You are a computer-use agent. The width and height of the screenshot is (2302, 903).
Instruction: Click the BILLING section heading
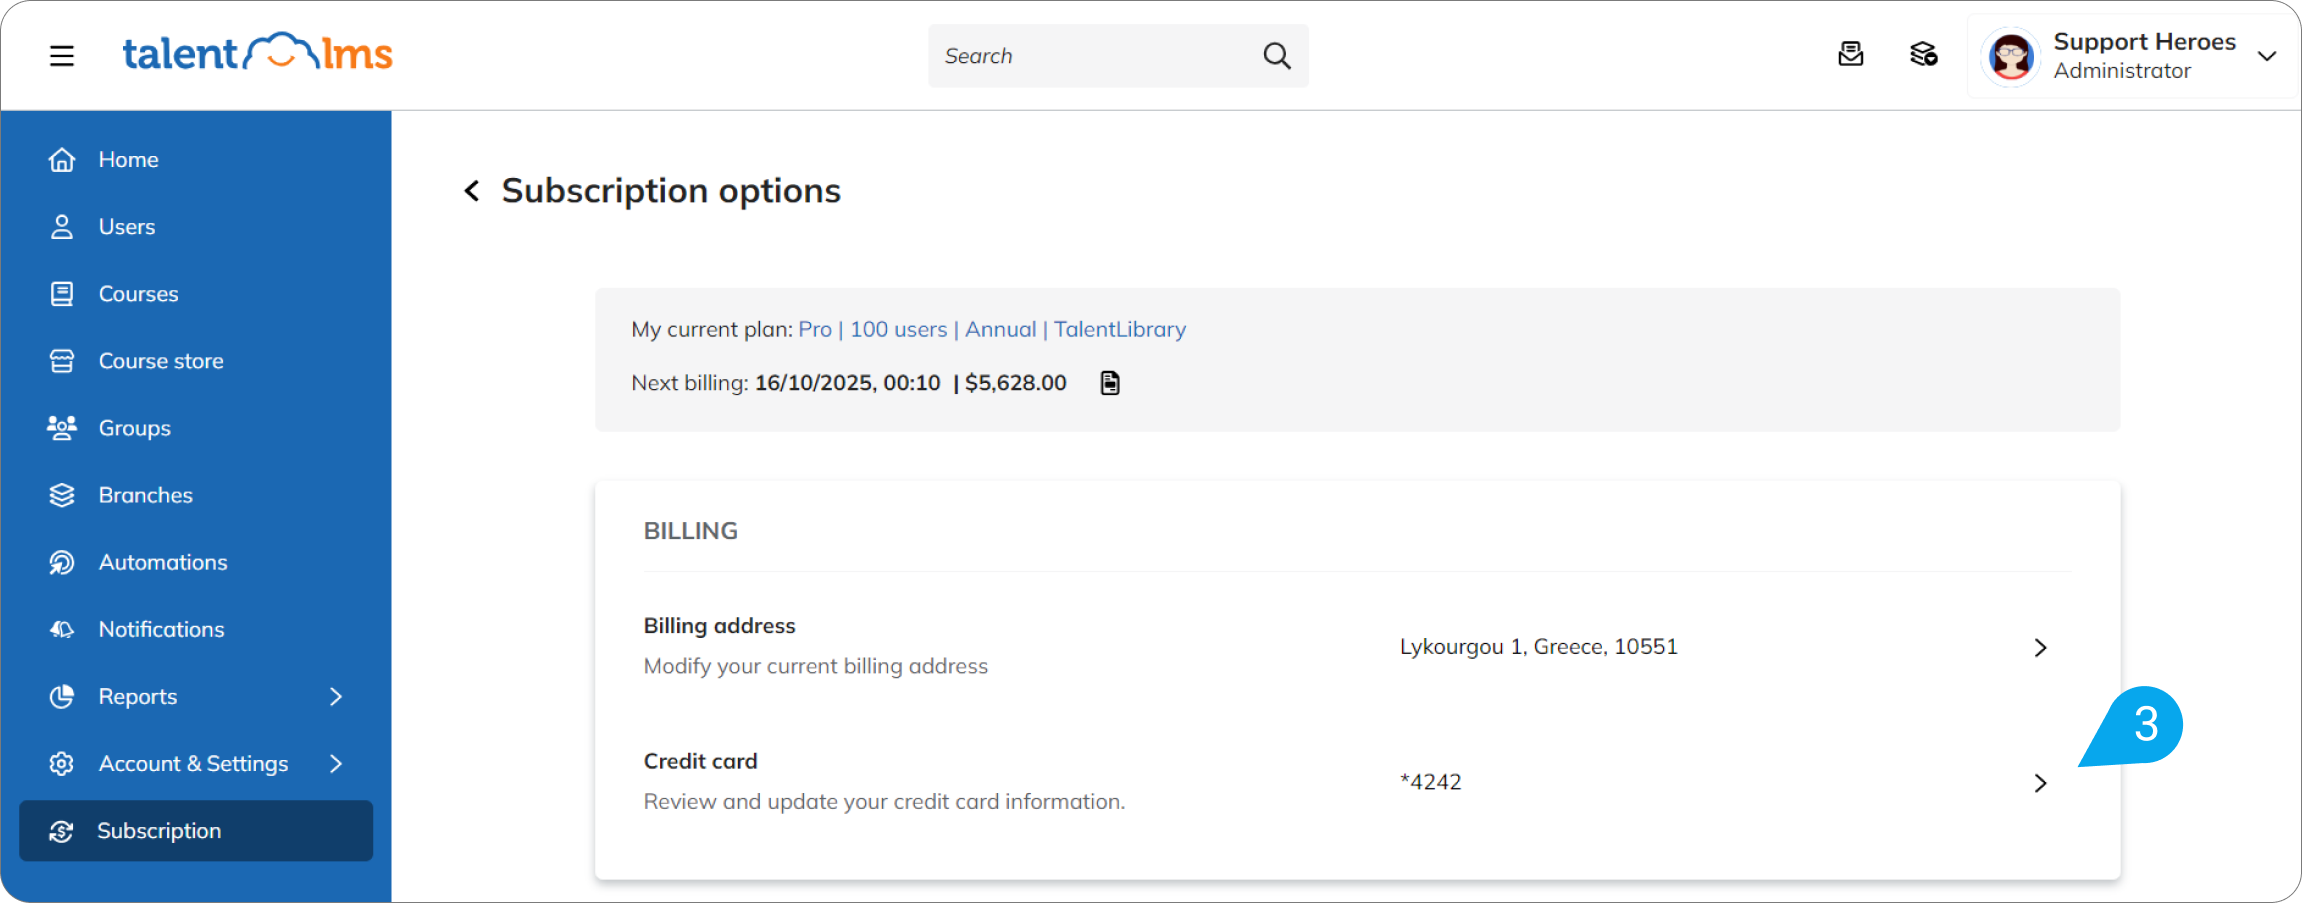[x=691, y=531]
